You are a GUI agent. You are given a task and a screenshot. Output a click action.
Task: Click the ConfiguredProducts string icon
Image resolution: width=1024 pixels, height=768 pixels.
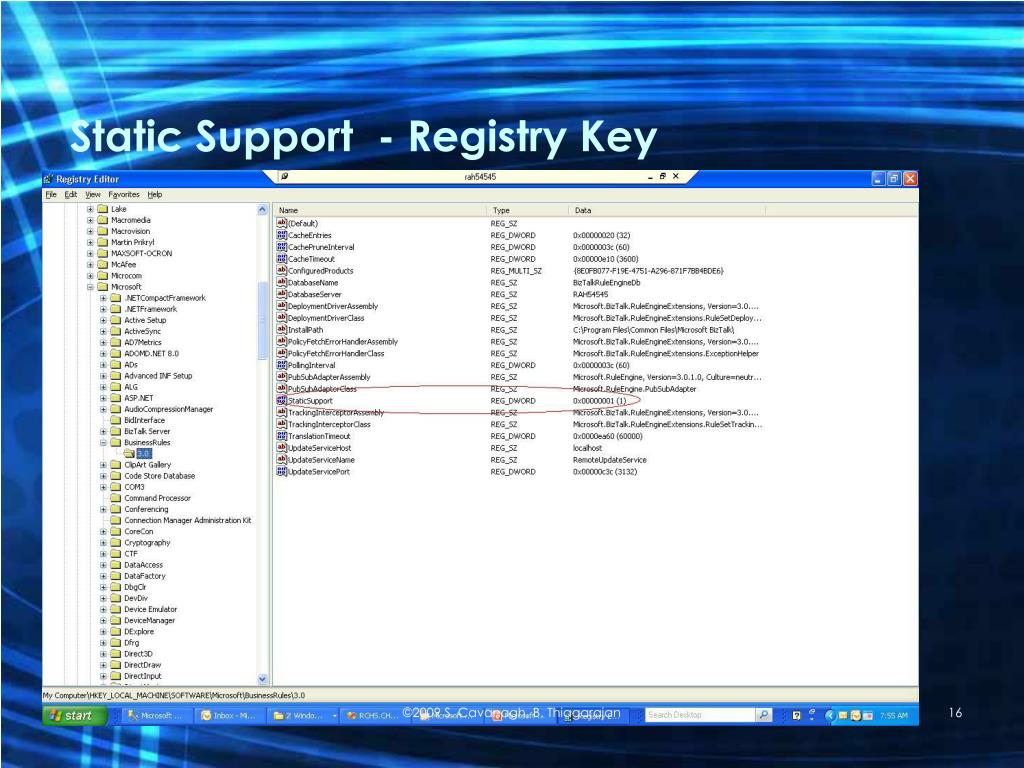(x=281, y=270)
